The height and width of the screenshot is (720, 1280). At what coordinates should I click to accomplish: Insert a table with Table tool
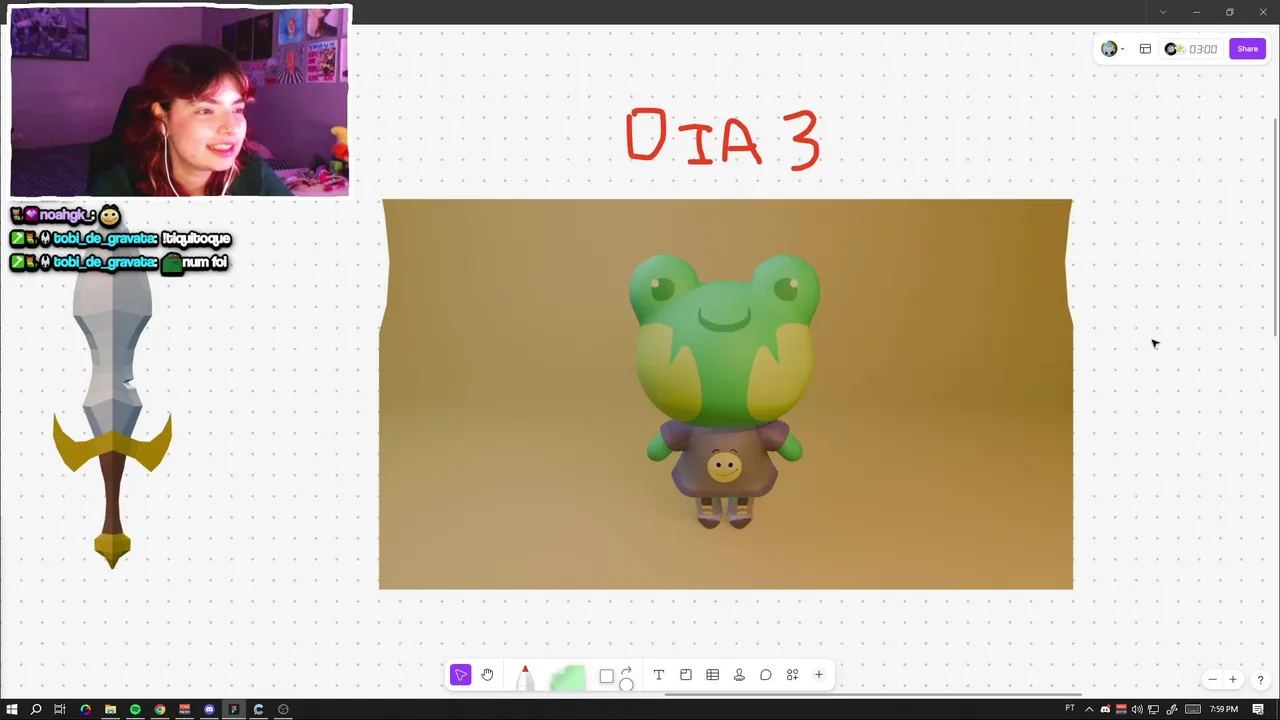[712, 675]
